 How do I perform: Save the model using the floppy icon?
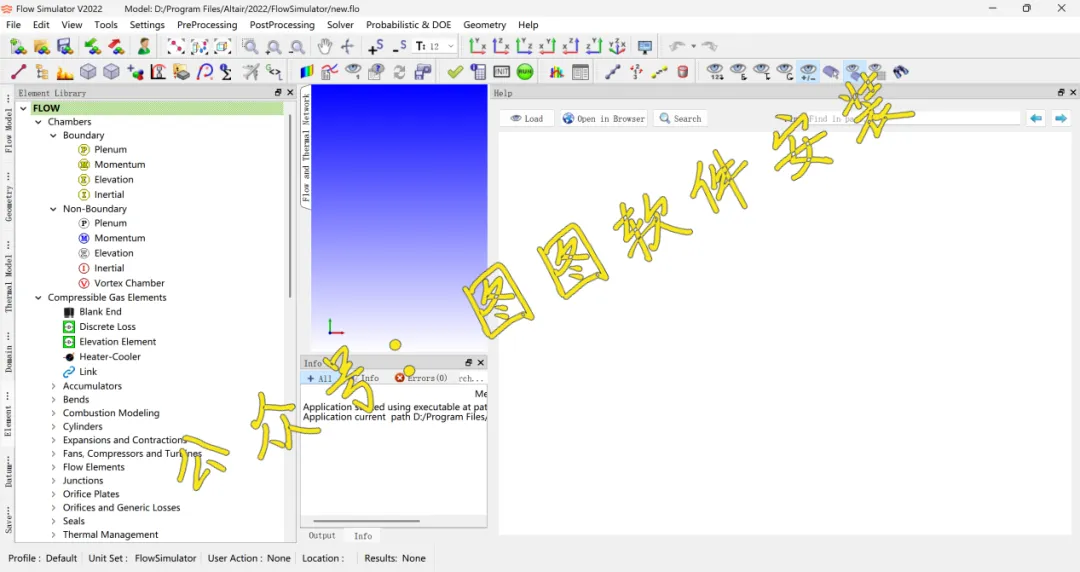click(x=65, y=47)
